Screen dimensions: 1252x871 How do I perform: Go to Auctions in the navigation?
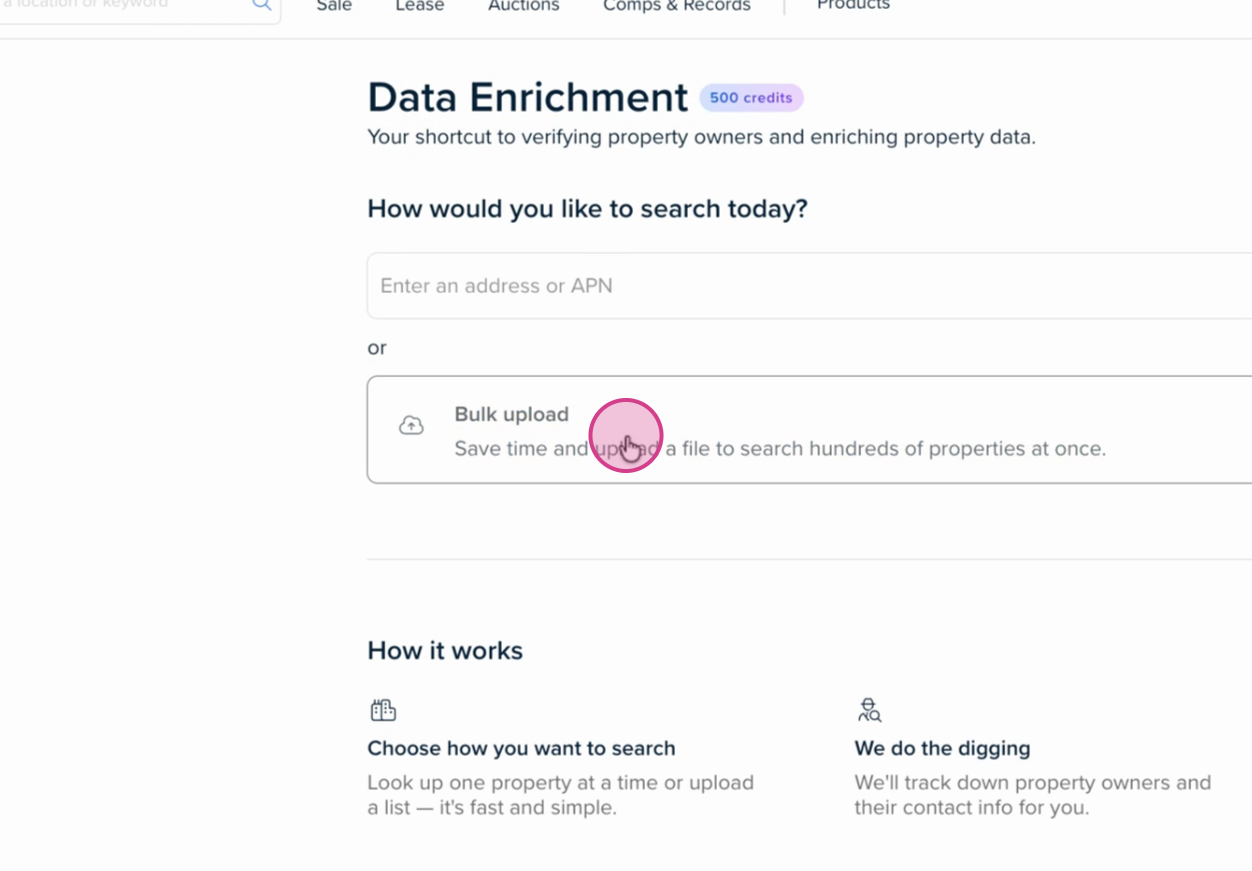[x=523, y=6]
